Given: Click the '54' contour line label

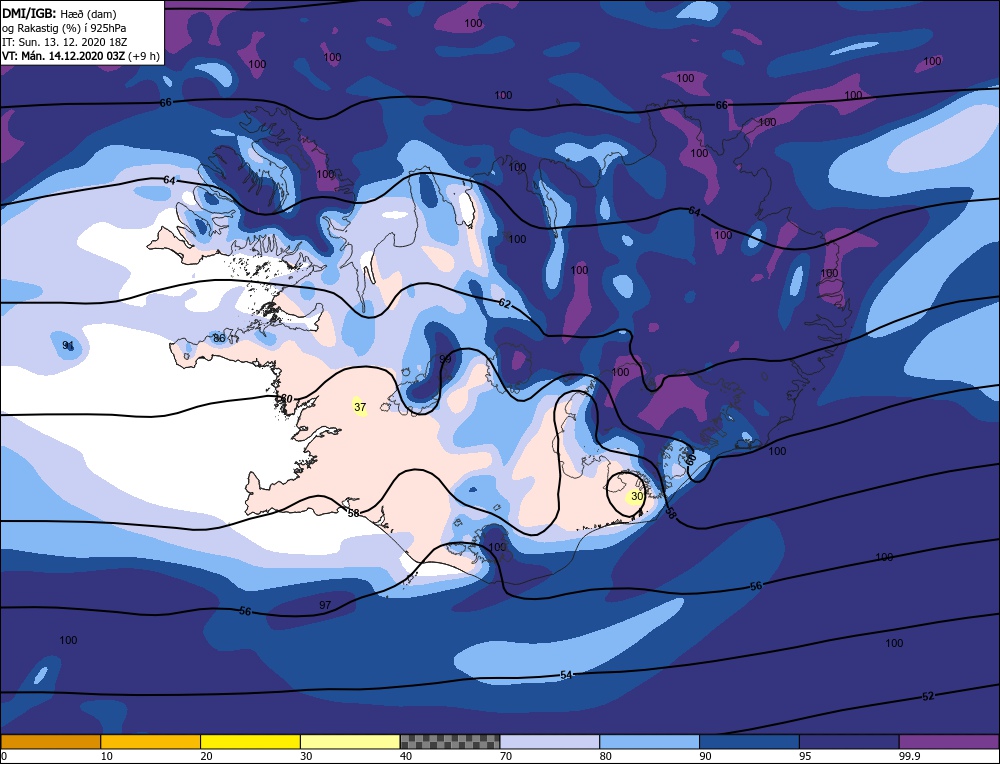Looking at the screenshot, I should point(566,675).
